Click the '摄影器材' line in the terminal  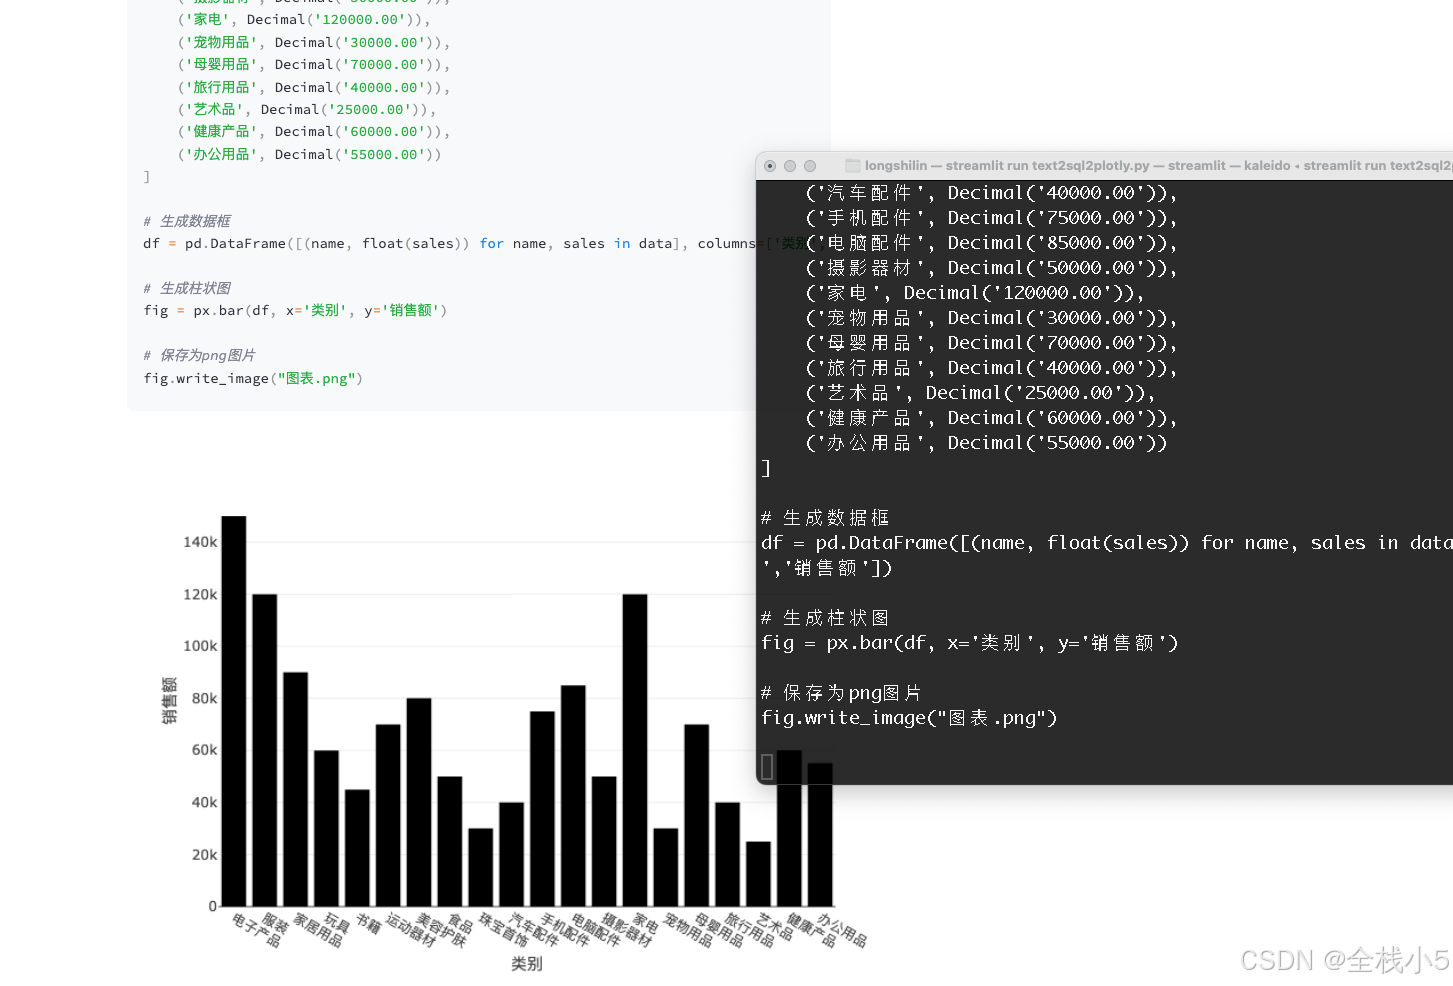991,268
